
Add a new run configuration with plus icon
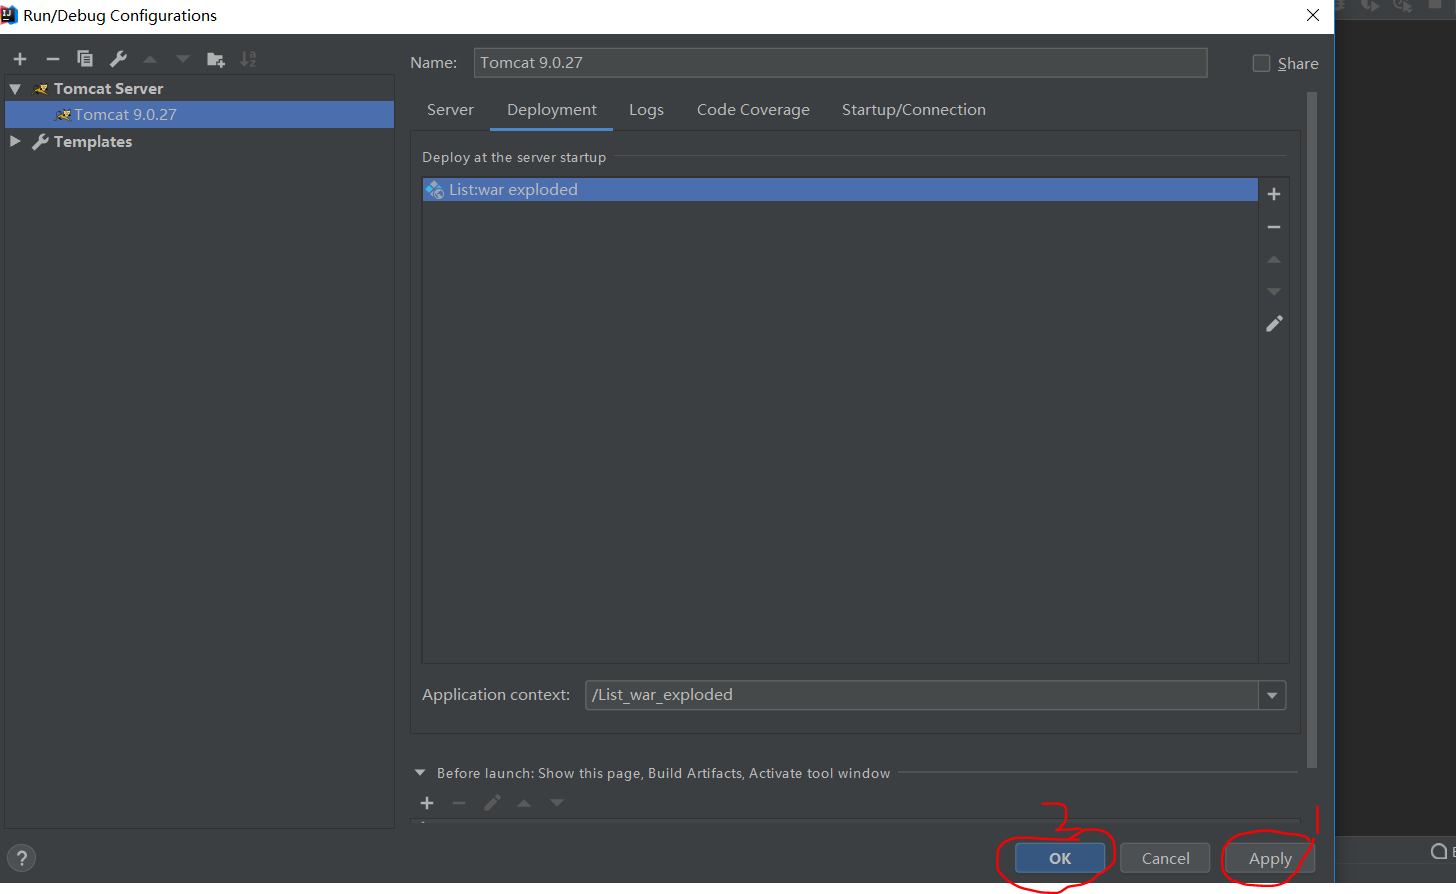(x=20, y=59)
